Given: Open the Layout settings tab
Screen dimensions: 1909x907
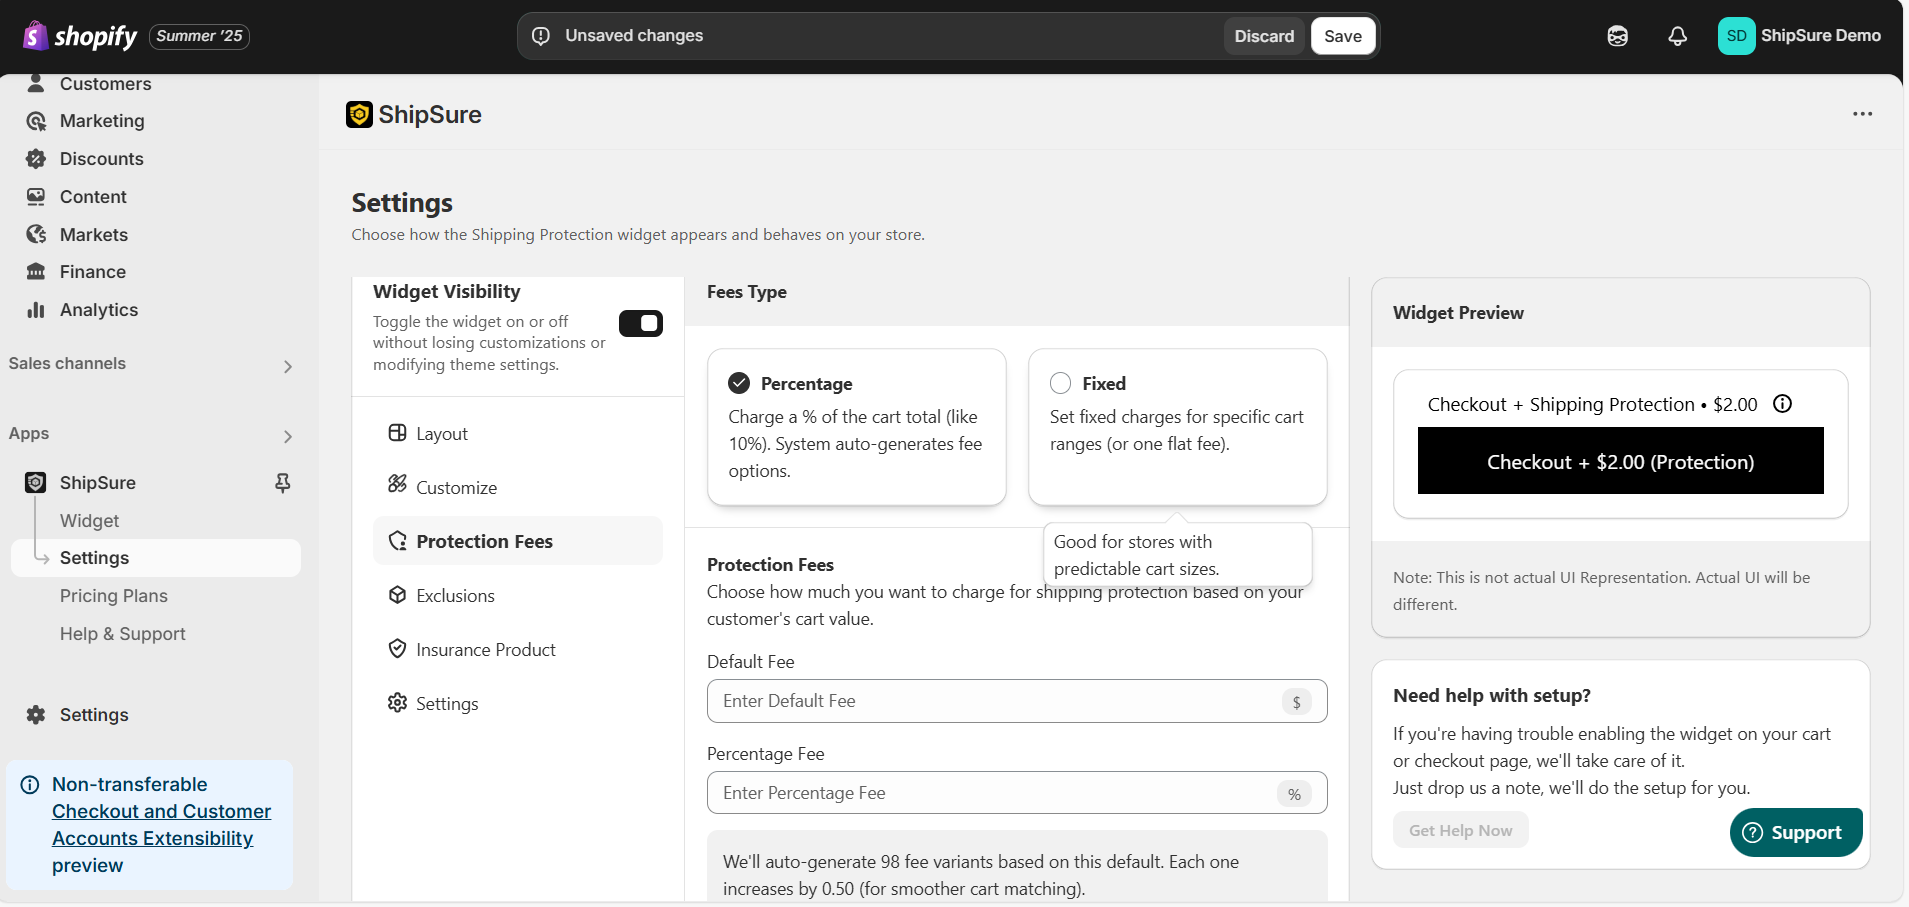Looking at the screenshot, I should click(x=517, y=433).
